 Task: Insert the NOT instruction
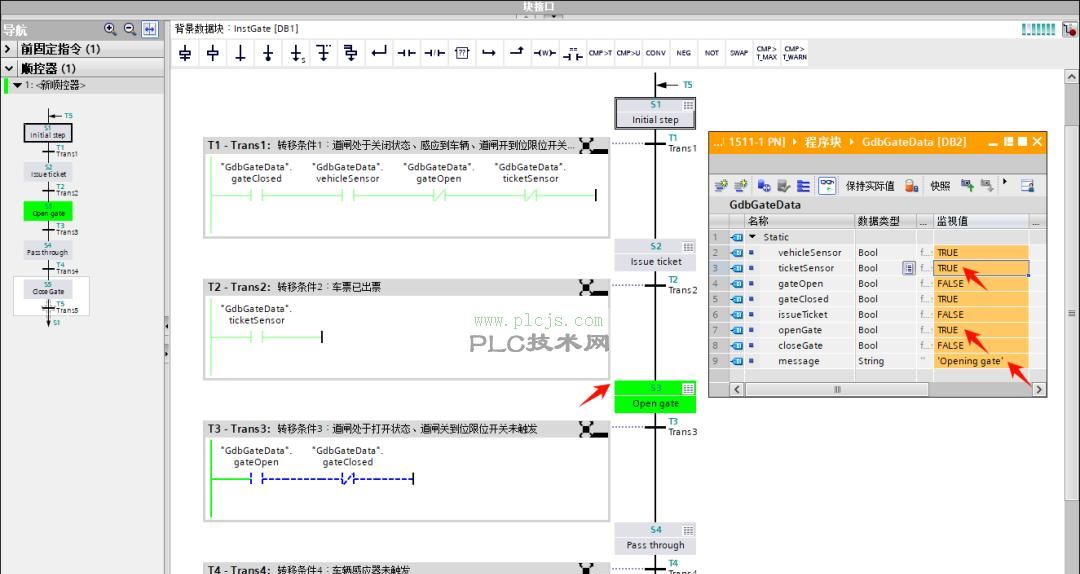click(x=712, y=53)
